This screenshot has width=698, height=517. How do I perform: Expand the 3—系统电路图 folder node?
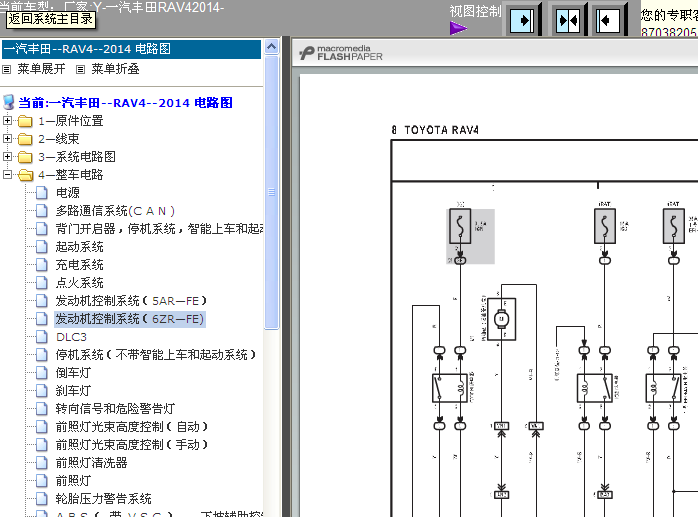(x=7, y=157)
